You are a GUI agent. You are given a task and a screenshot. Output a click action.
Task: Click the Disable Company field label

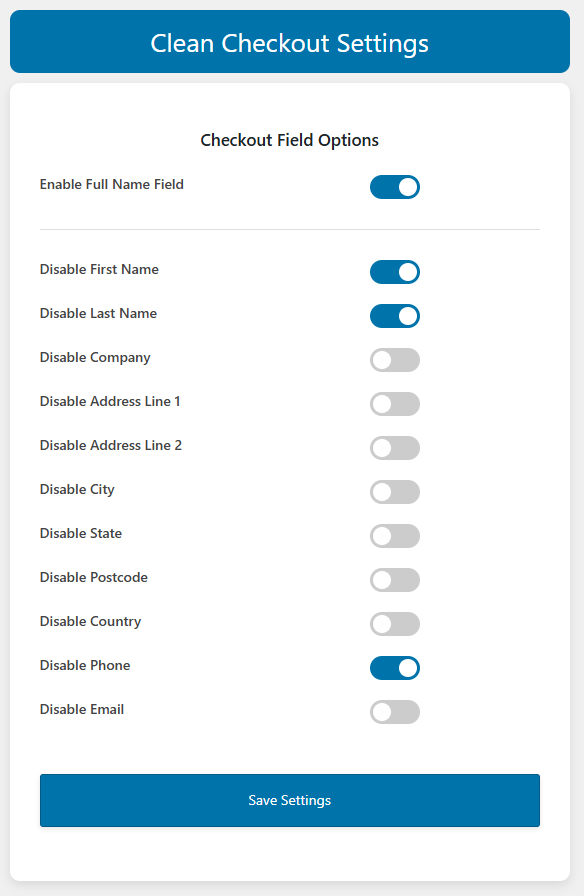[x=94, y=358]
